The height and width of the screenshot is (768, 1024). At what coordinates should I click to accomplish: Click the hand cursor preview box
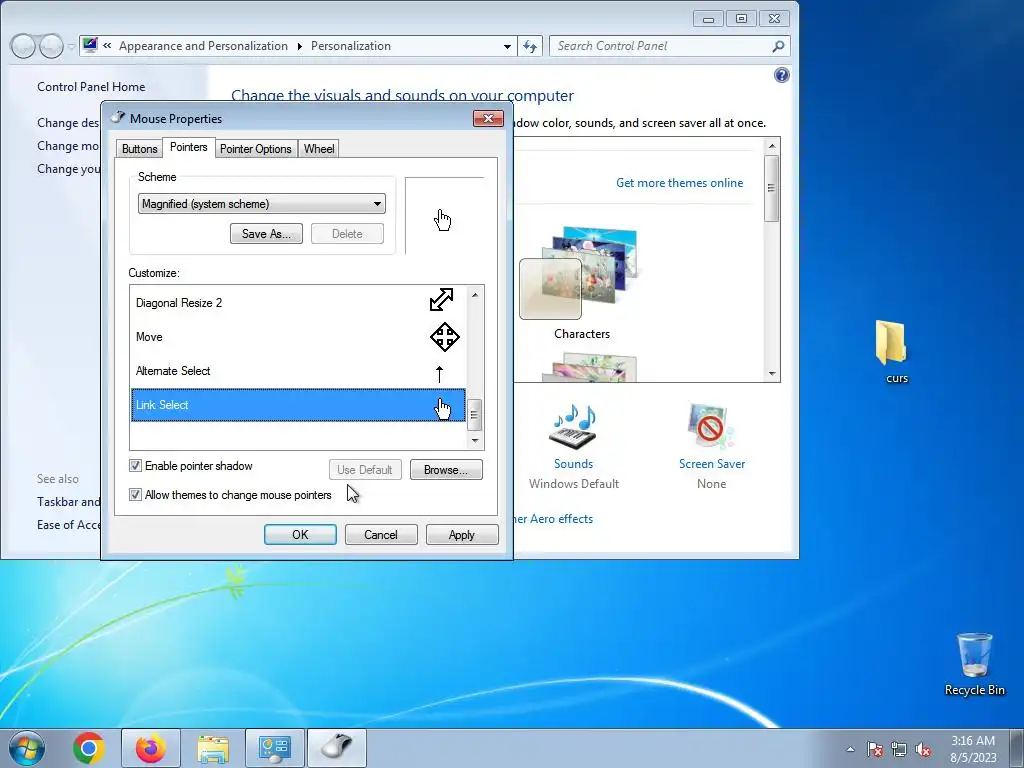click(445, 216)
